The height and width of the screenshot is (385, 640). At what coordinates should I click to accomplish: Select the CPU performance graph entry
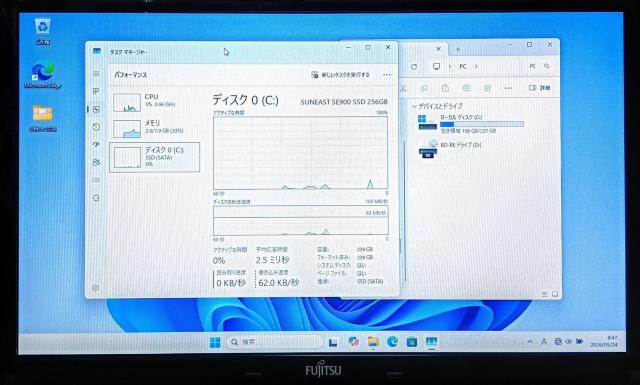(x=154, y=102)
